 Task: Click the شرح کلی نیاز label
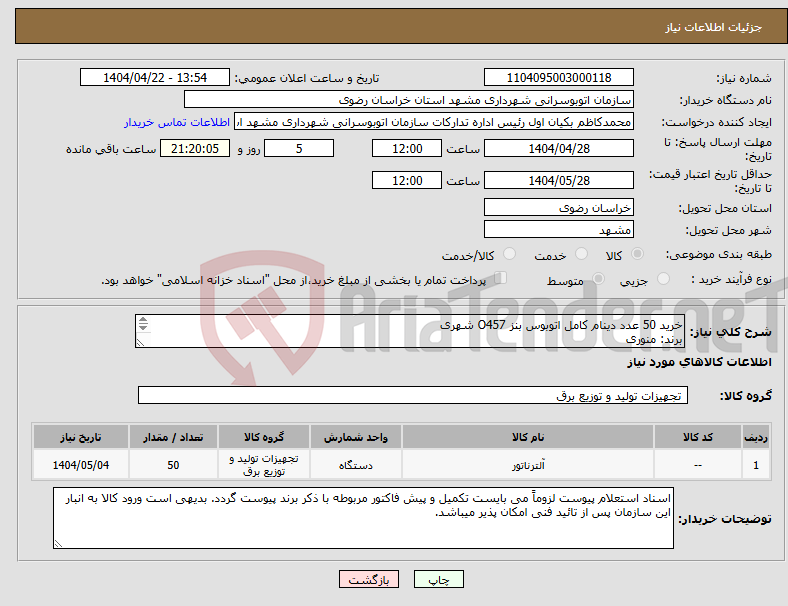point(730,332)
